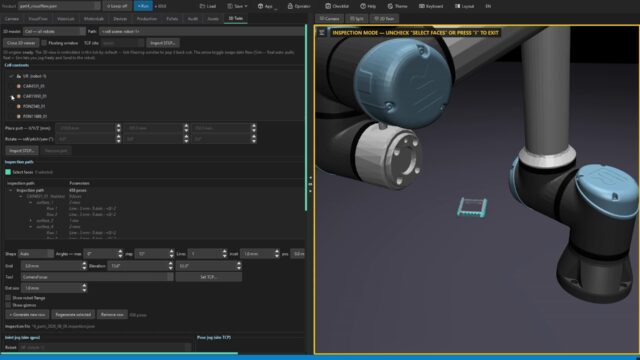640x360 pixels.
Task: Click the orange part icon in second Cell contents row
Action: 18,86
